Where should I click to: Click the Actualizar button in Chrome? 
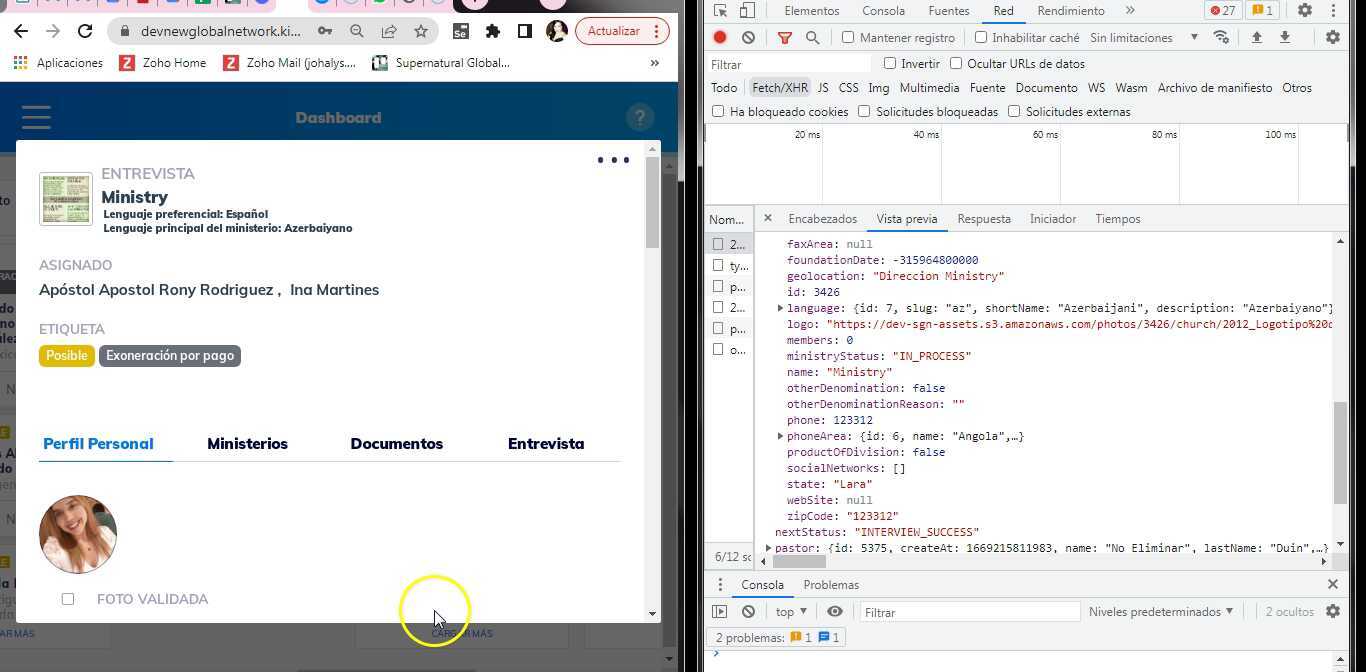pyautogui.click(x=613, y=31)
